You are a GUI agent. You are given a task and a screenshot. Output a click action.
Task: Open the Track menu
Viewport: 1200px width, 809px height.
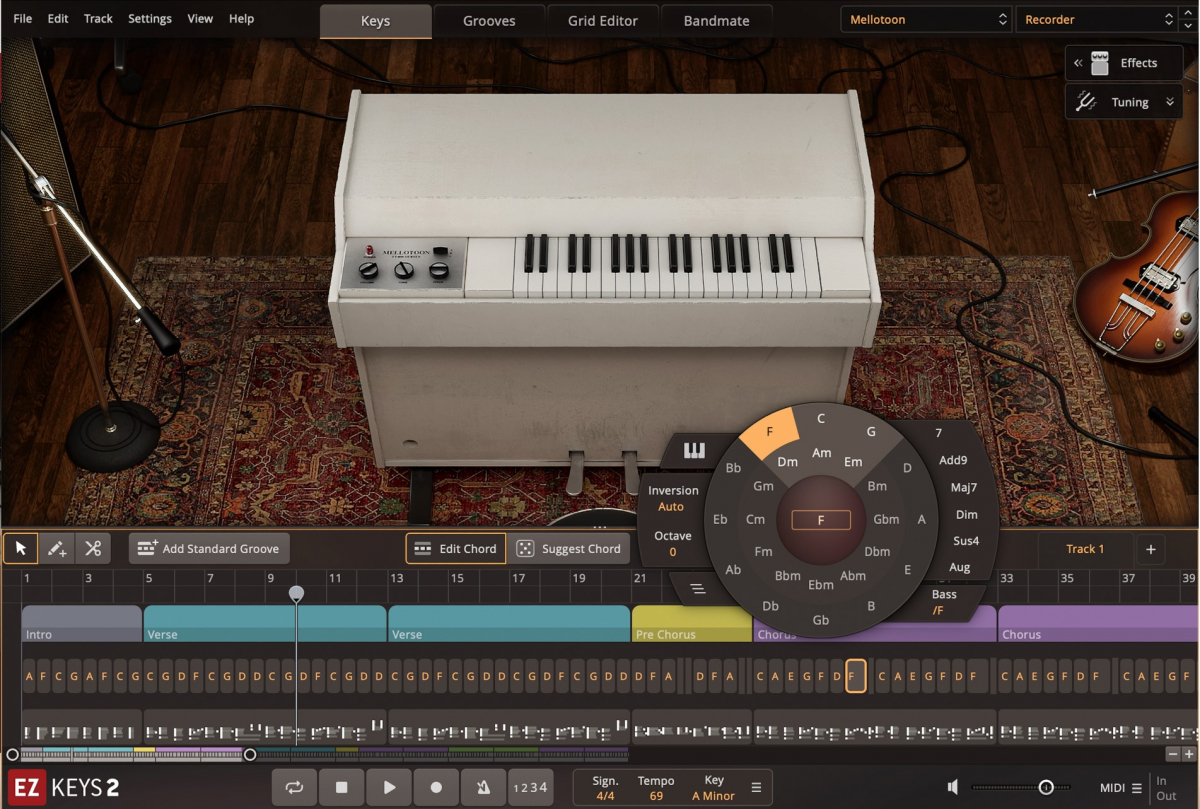pyautogui.click(x=98, y=19)
